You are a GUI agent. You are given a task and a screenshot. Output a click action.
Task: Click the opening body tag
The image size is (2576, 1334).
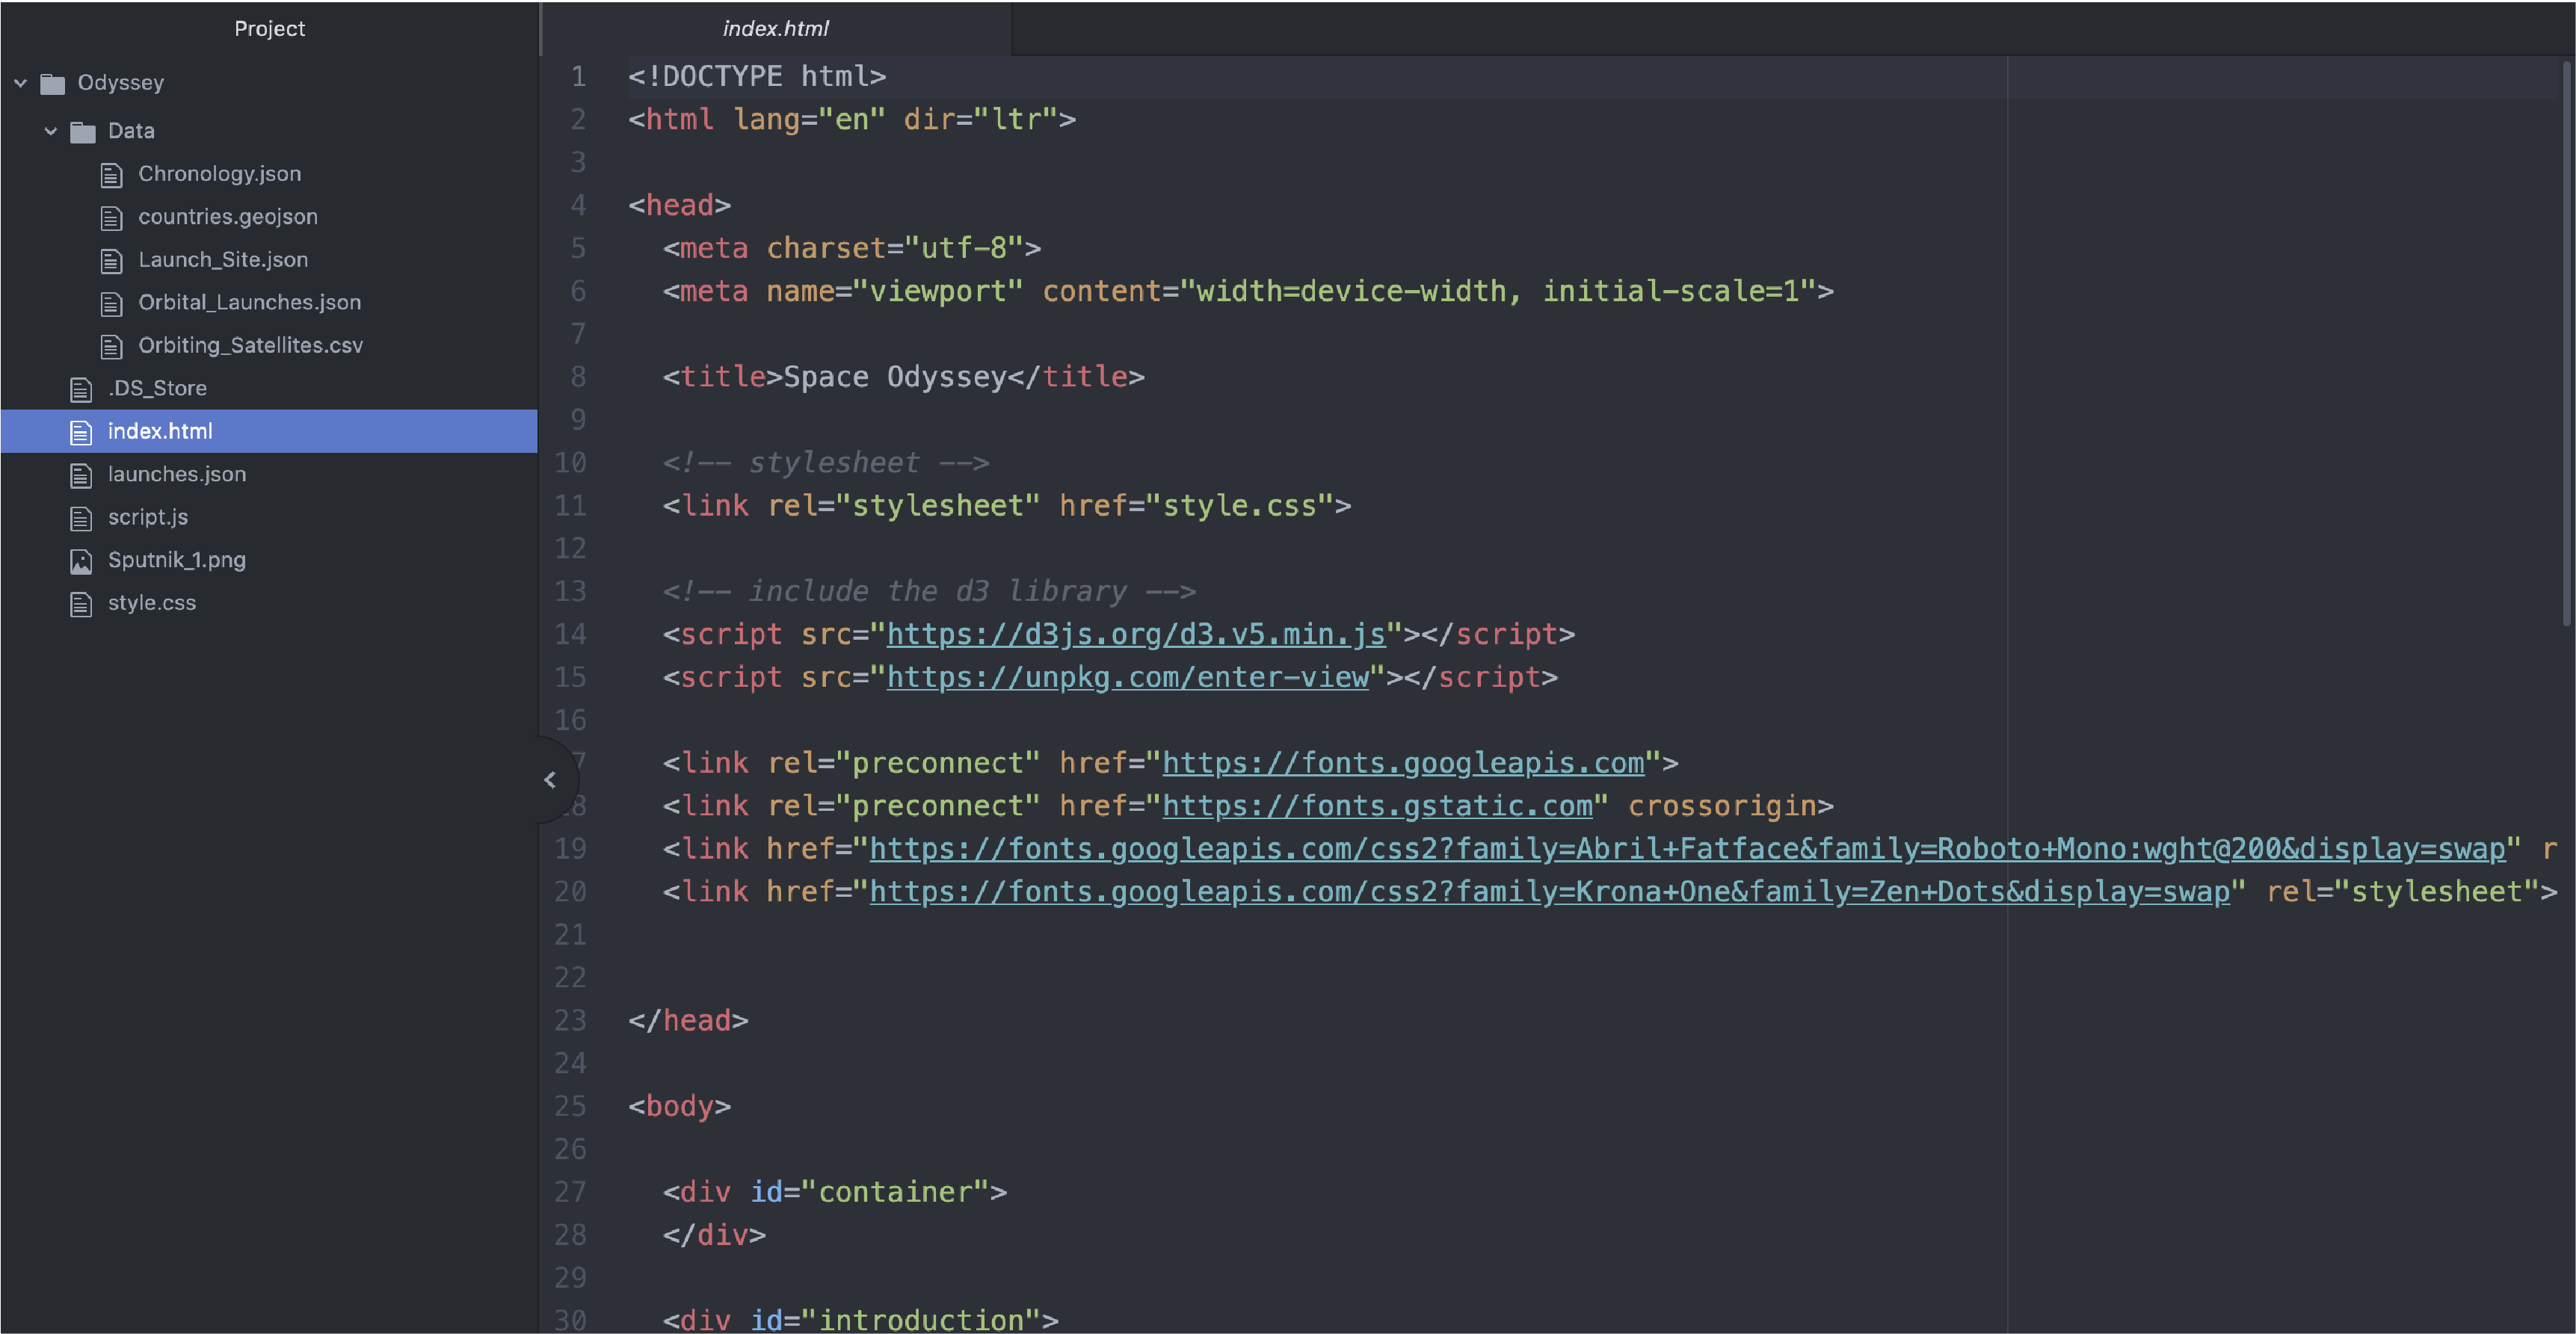point(679,1107)
